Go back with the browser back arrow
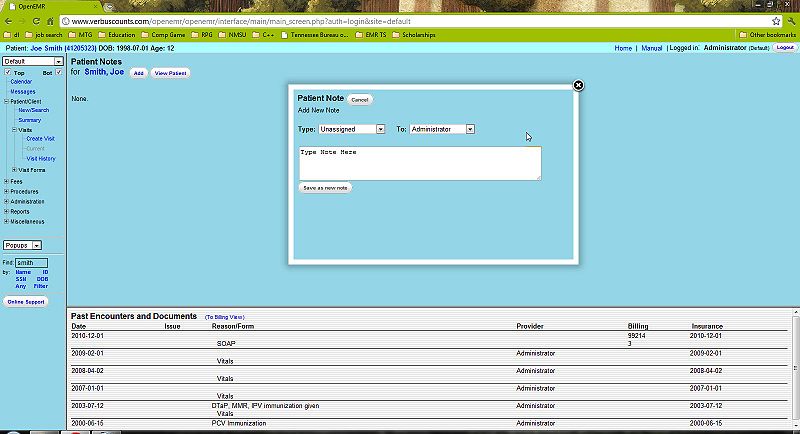800x434 pixels. [x=9, y=21]
